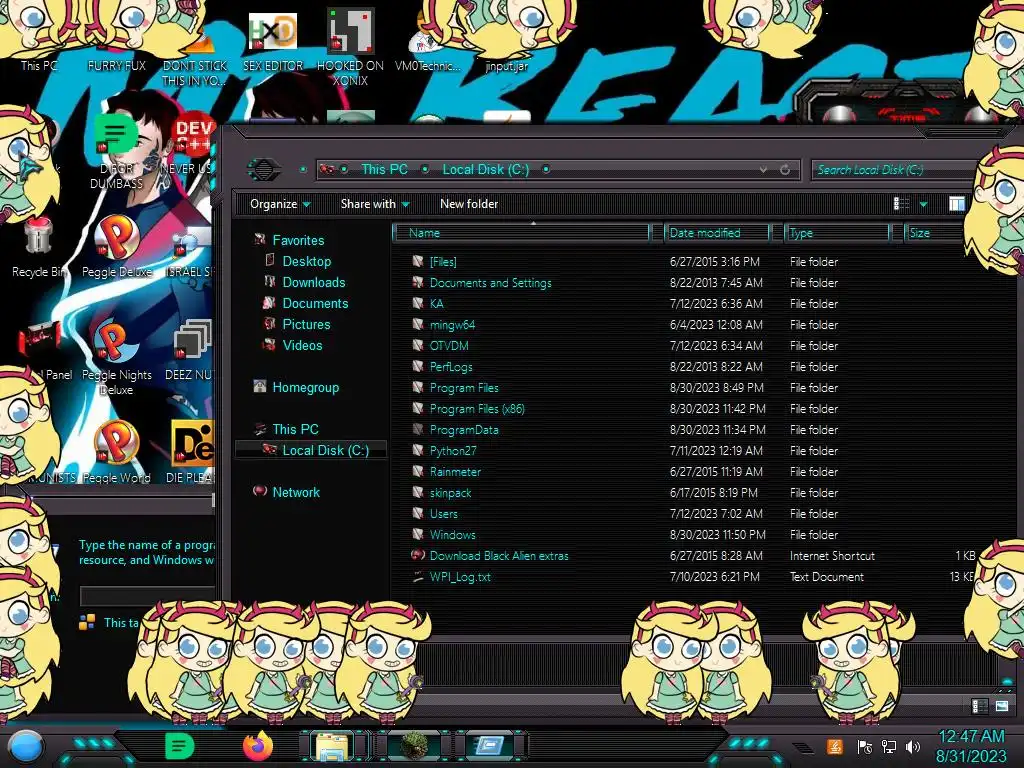Select the Python27 folder
Image resolution: width=1024 pixels, height=768 pixels.
(x=453, y=451)
